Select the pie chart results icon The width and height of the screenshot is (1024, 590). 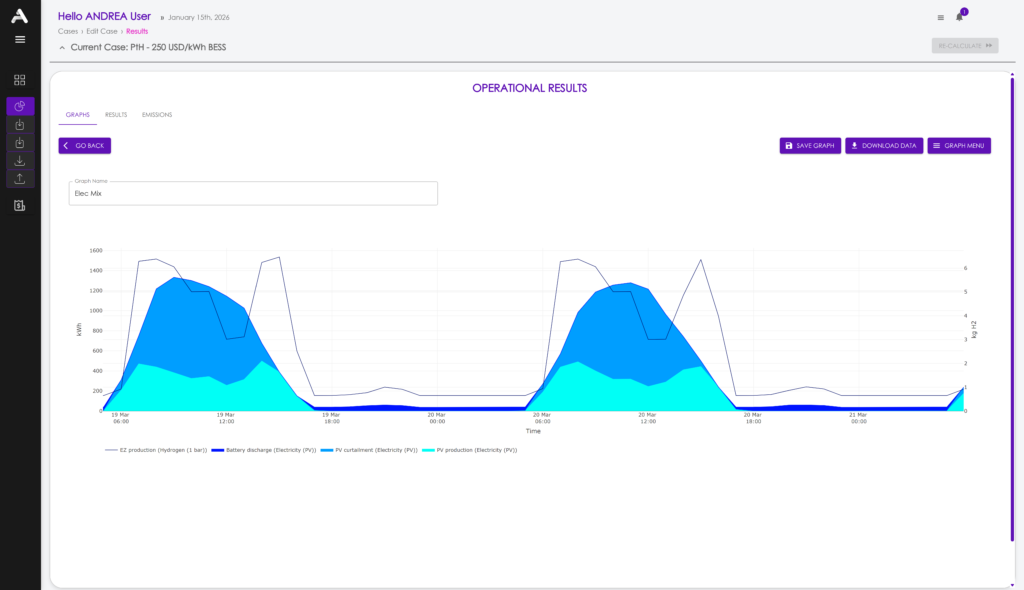20,106
